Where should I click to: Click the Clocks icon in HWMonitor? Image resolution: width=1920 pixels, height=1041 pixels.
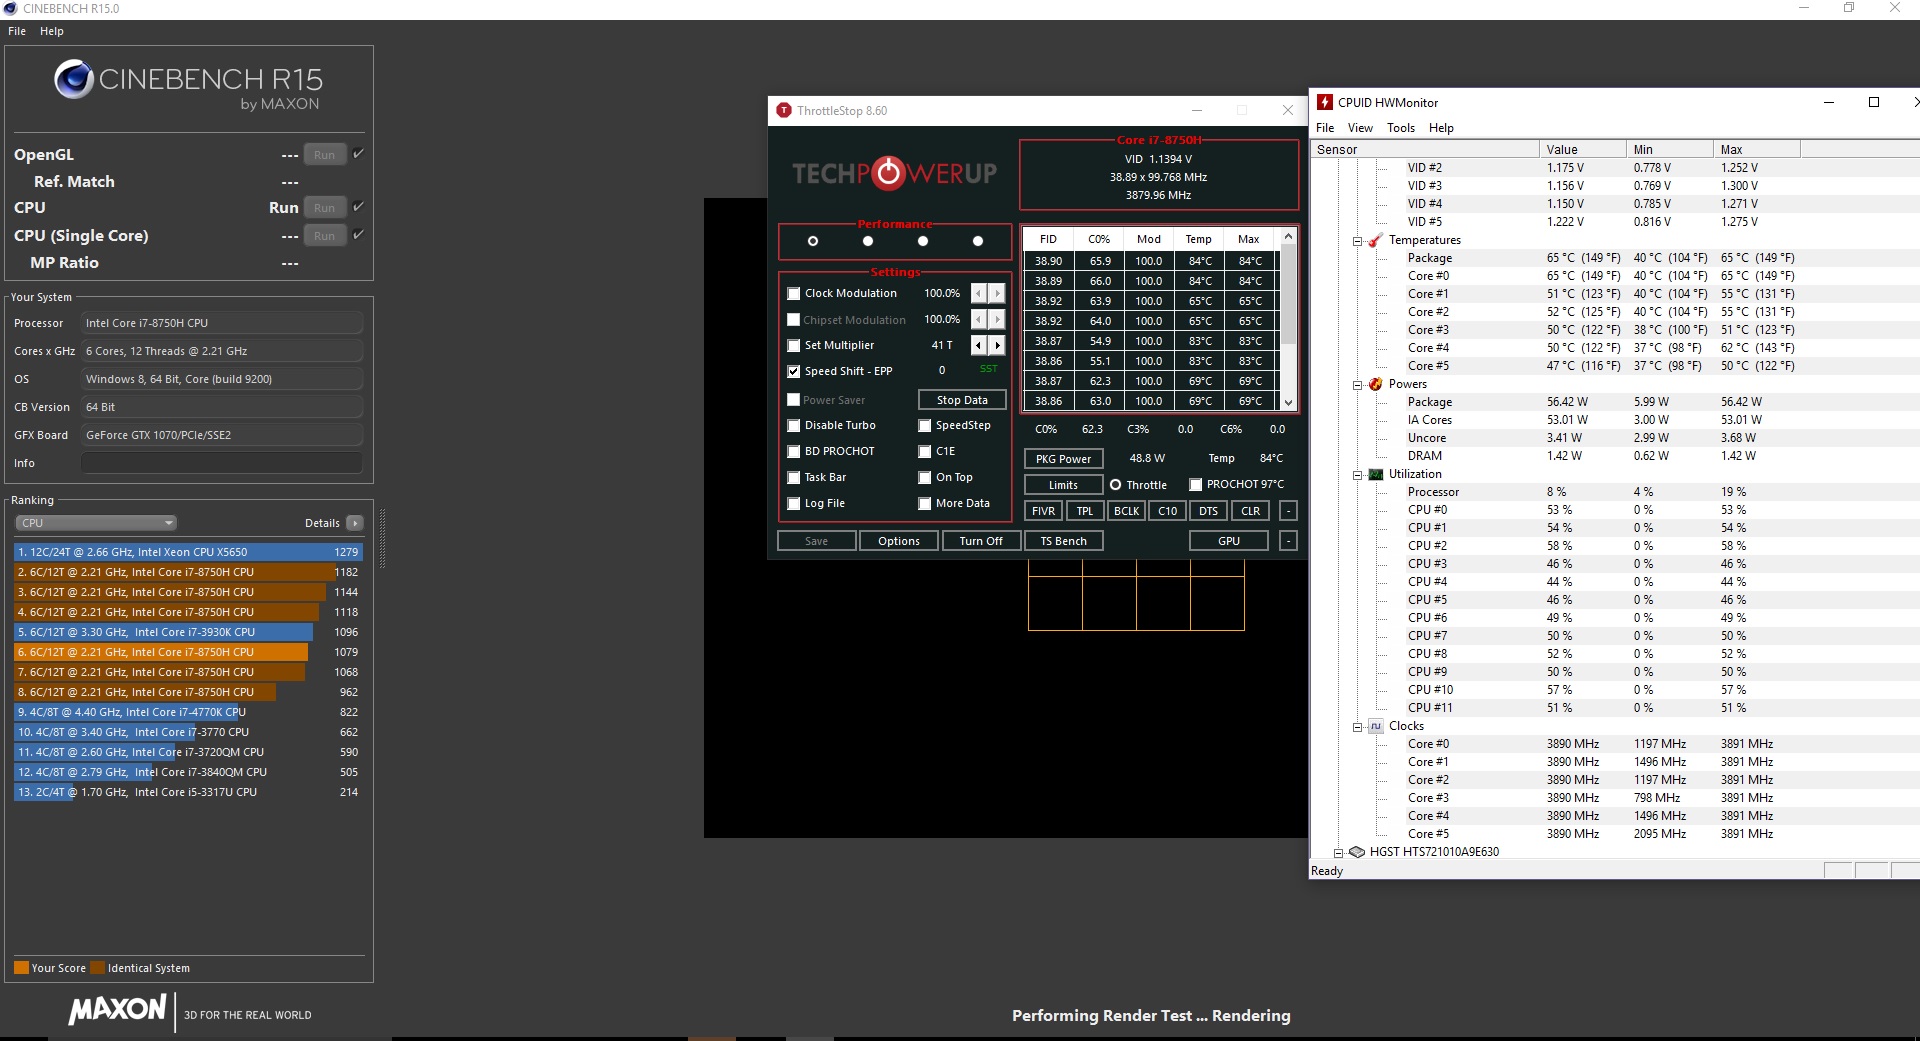pyautogui.click(x=1375, y=726)
